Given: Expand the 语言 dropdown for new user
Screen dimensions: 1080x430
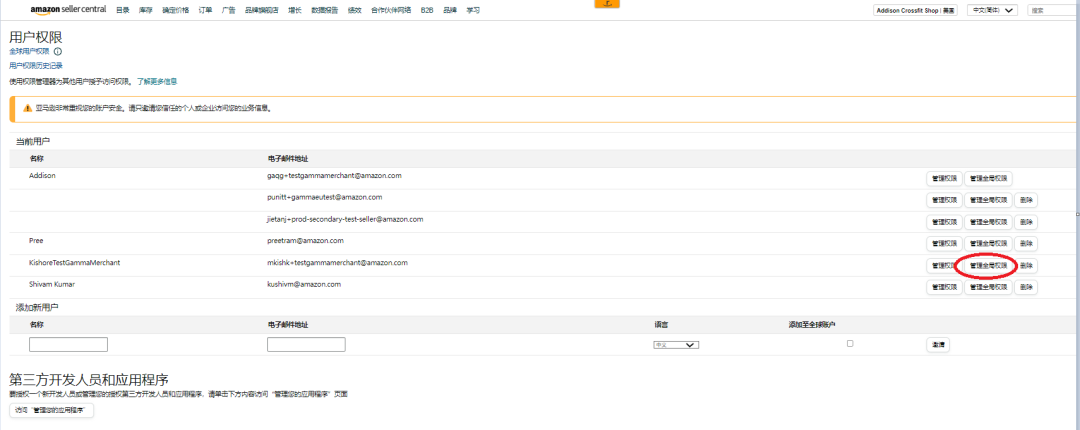Looking at the screenshot, I should pos(675,345).
